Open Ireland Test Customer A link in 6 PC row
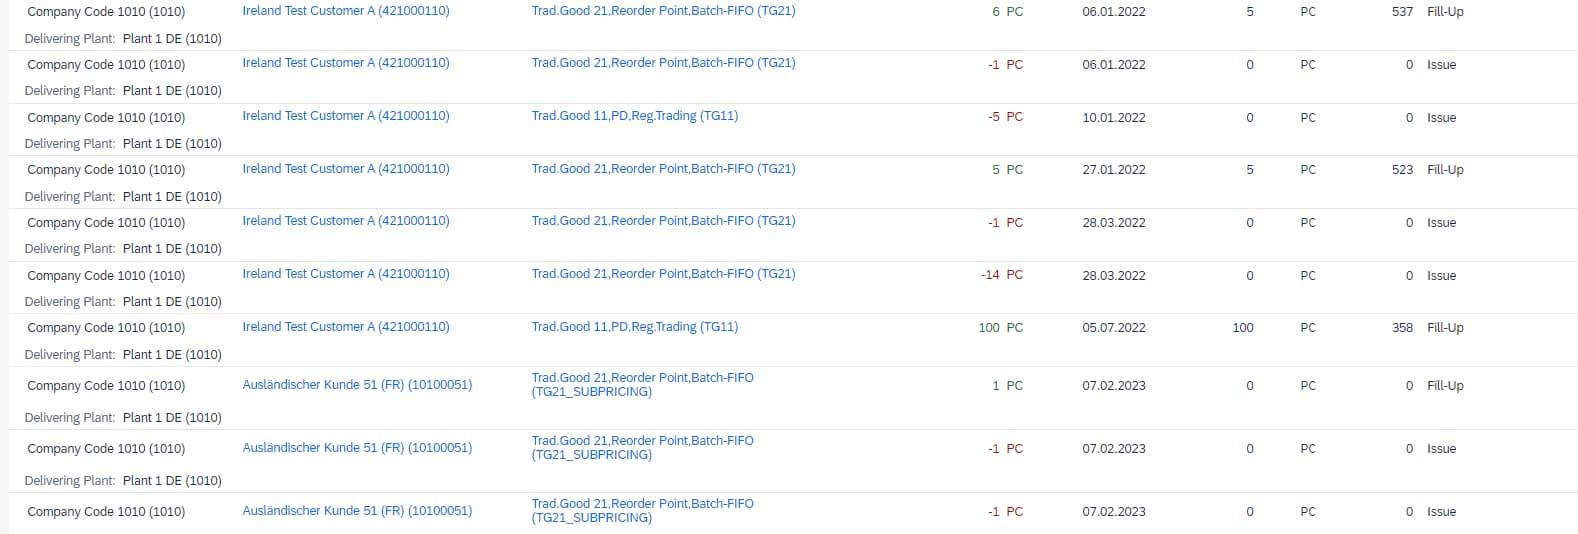The image size is (1578, 534). (x=345, y=11)
